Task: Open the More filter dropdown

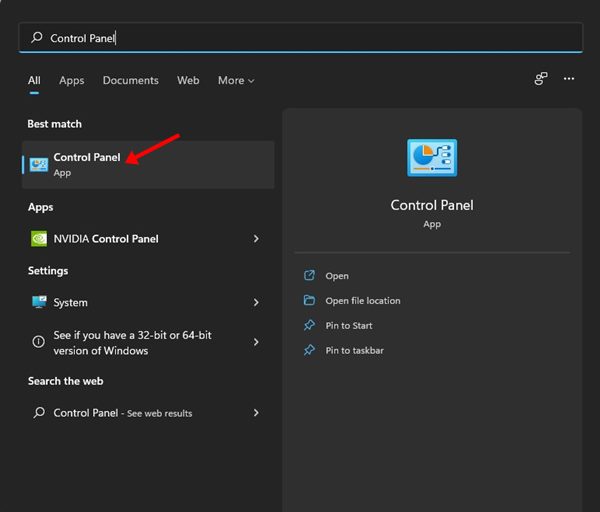Action: coord(236,80)
